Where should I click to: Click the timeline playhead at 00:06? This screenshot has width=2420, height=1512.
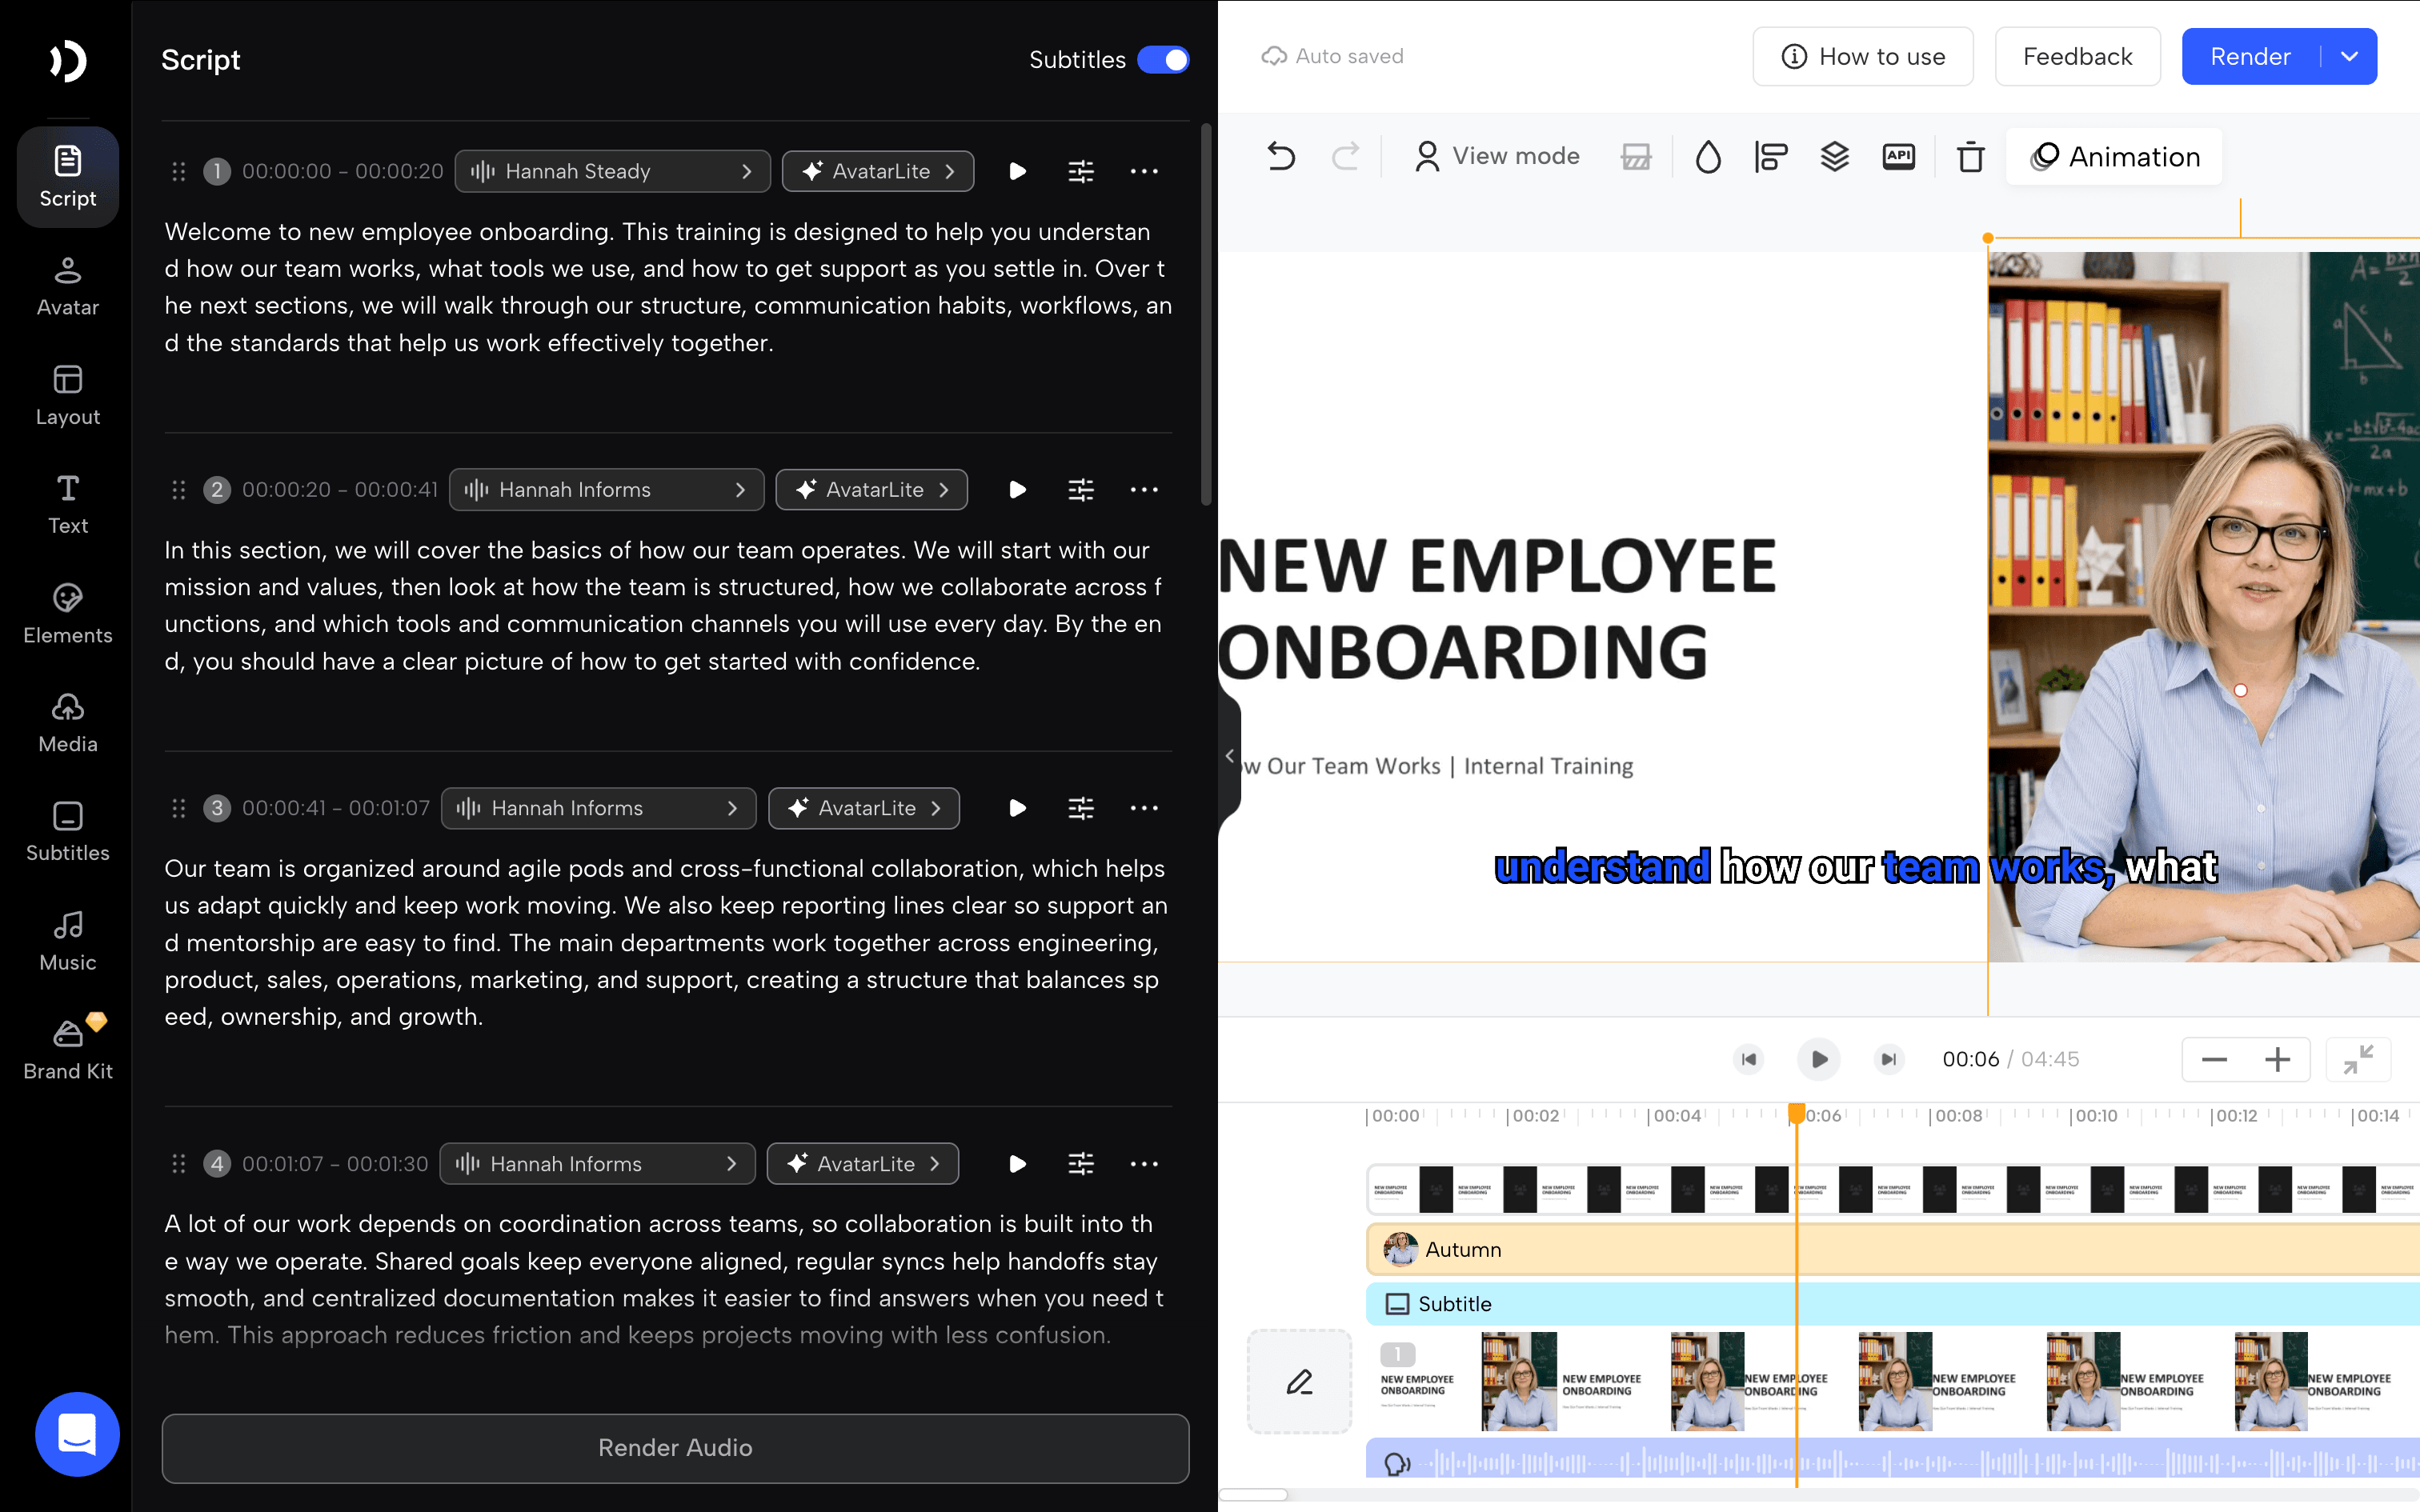(x=1796, y=1114)
